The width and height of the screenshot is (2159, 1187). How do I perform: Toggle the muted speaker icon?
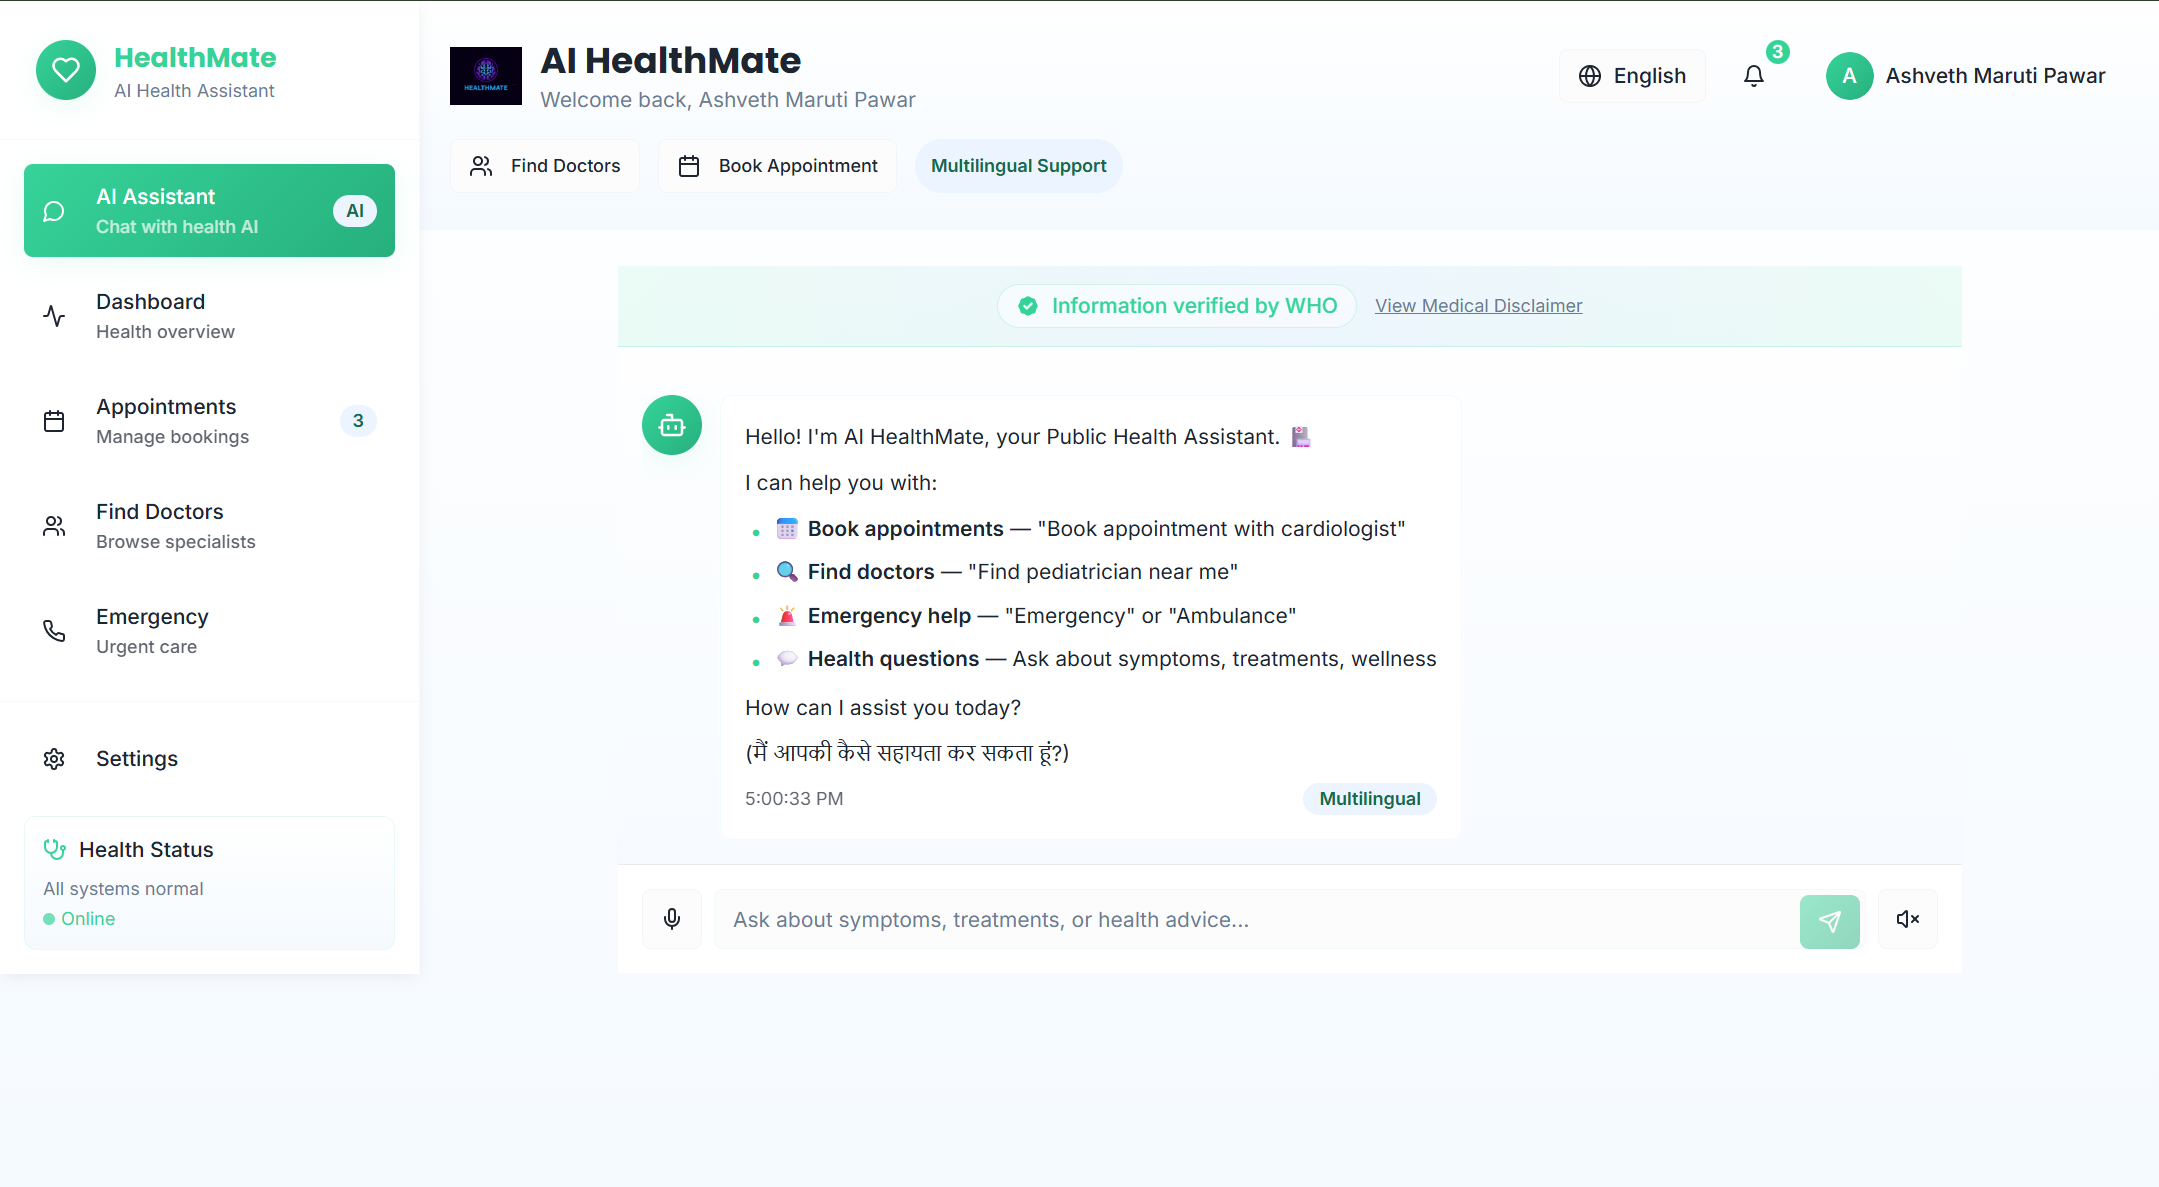click(x=1907, y=919)
